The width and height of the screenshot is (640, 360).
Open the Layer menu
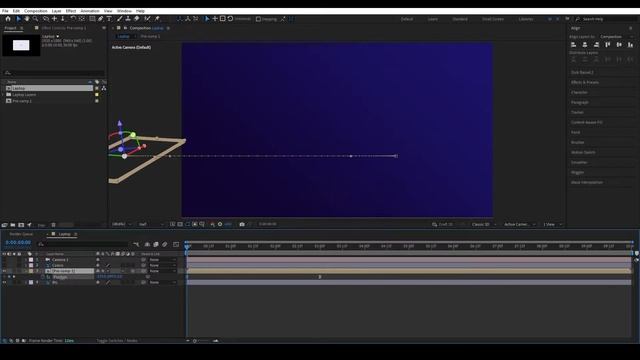coord(56,11)
